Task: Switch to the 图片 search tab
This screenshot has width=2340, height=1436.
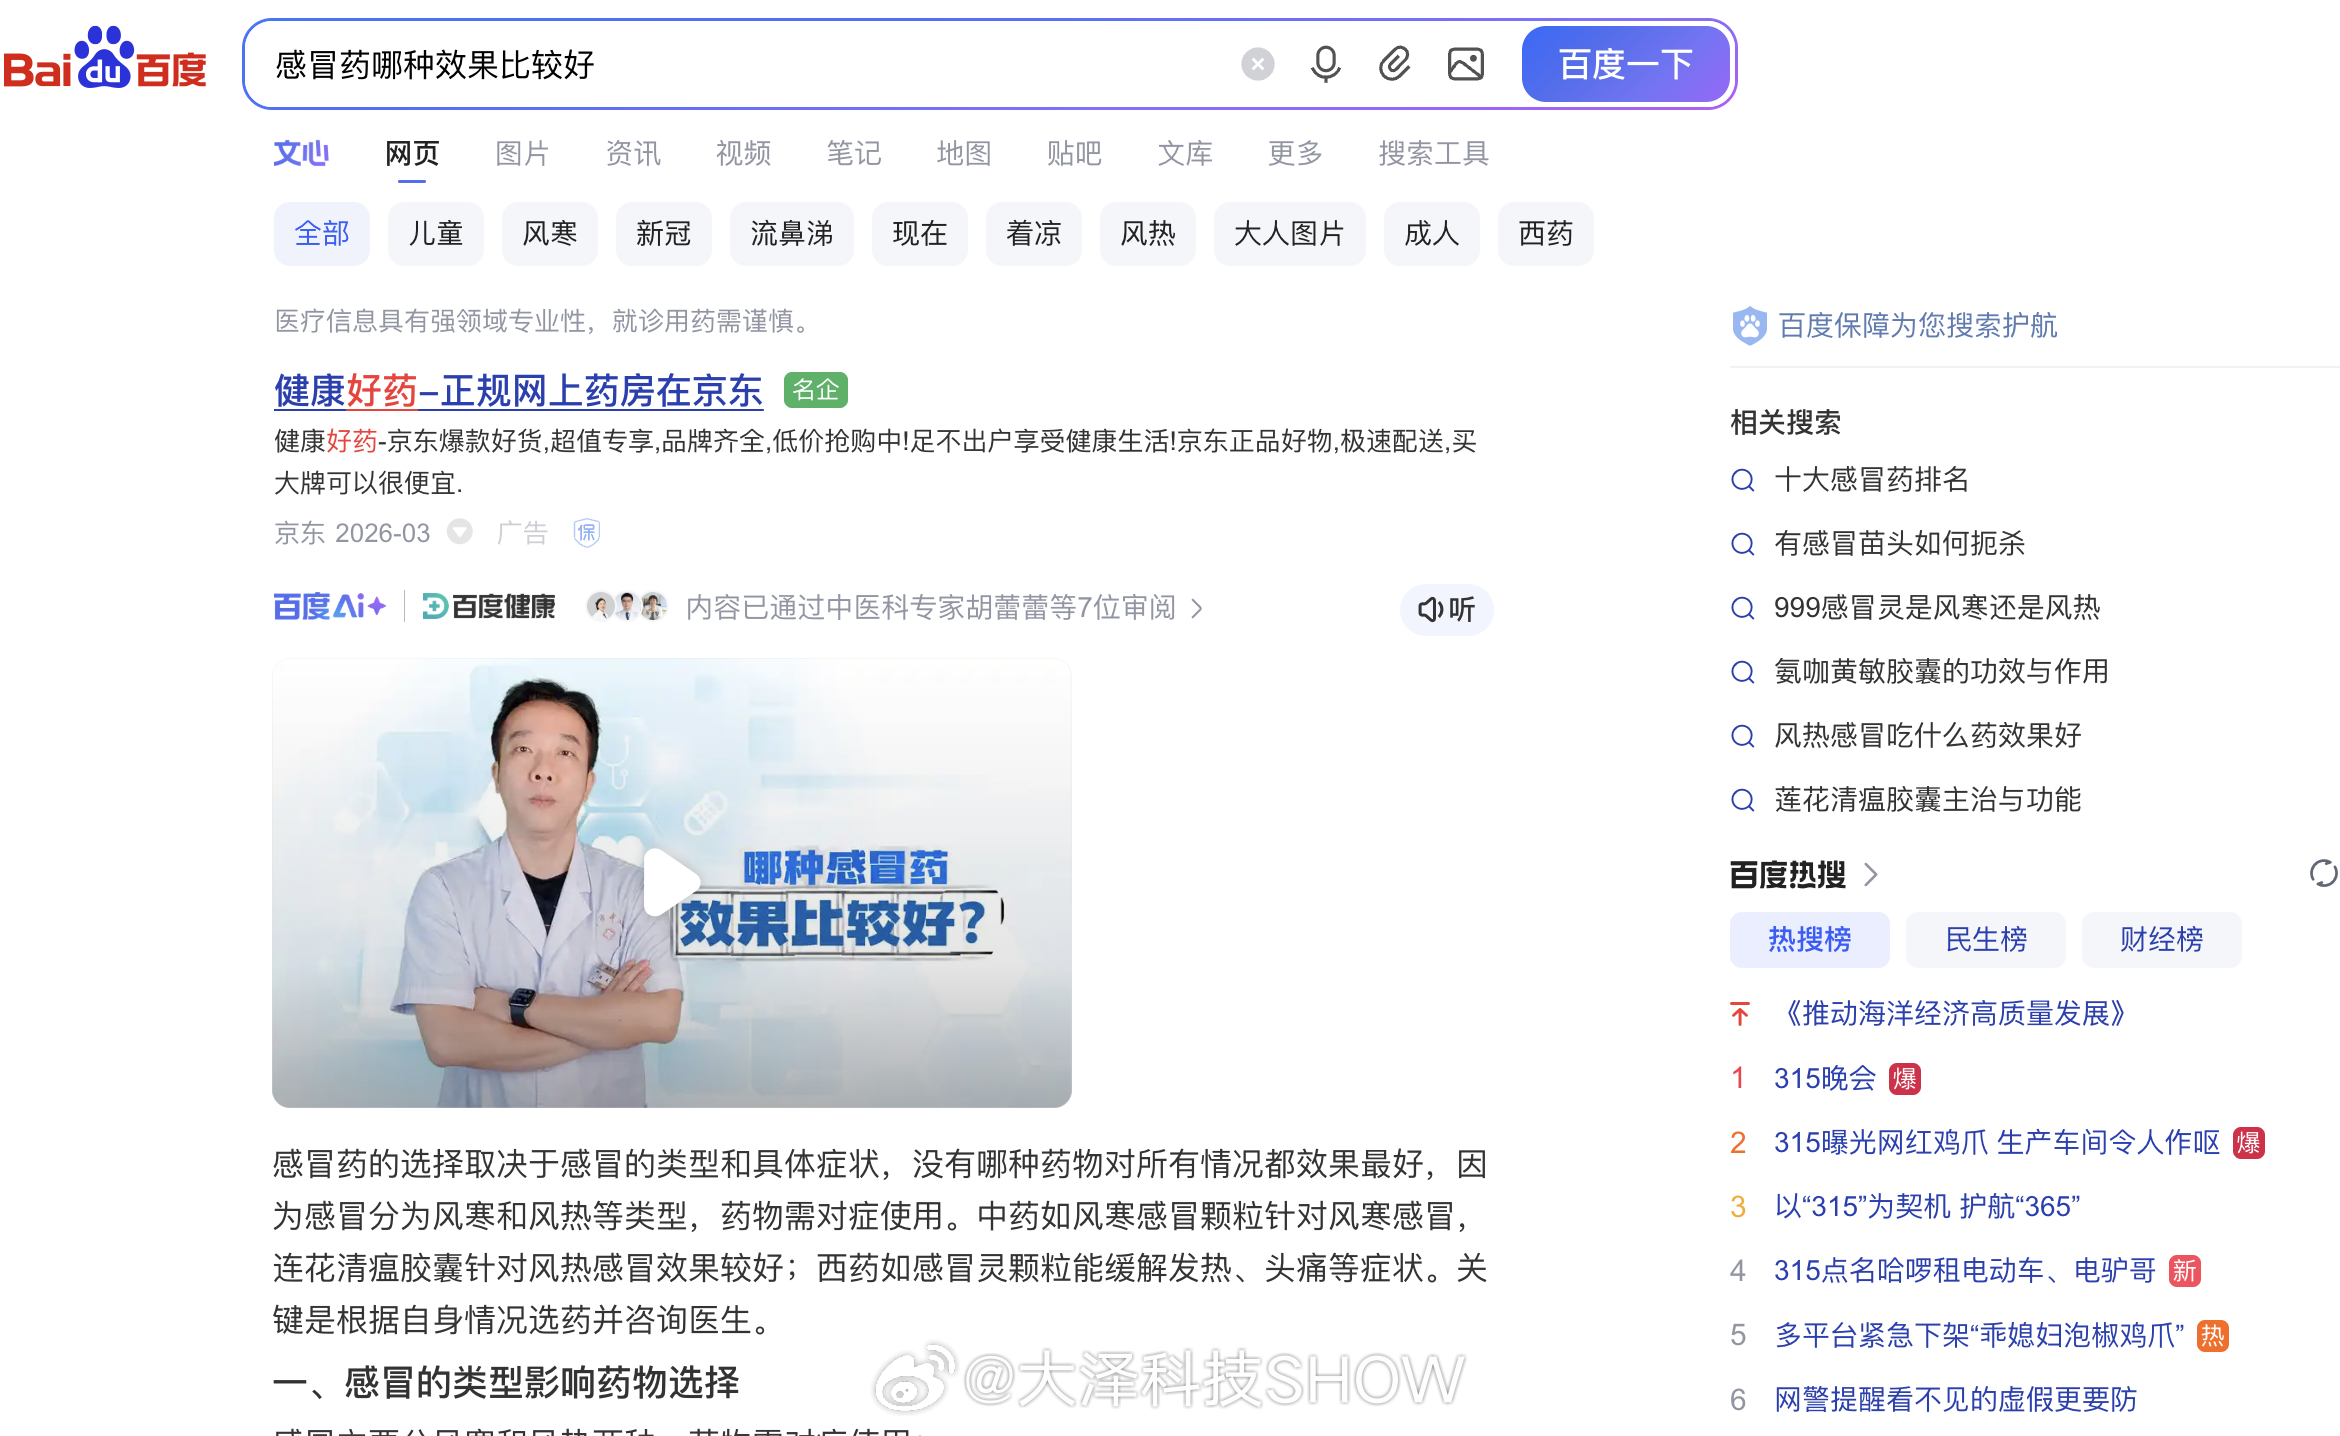Action: point(521,152)
